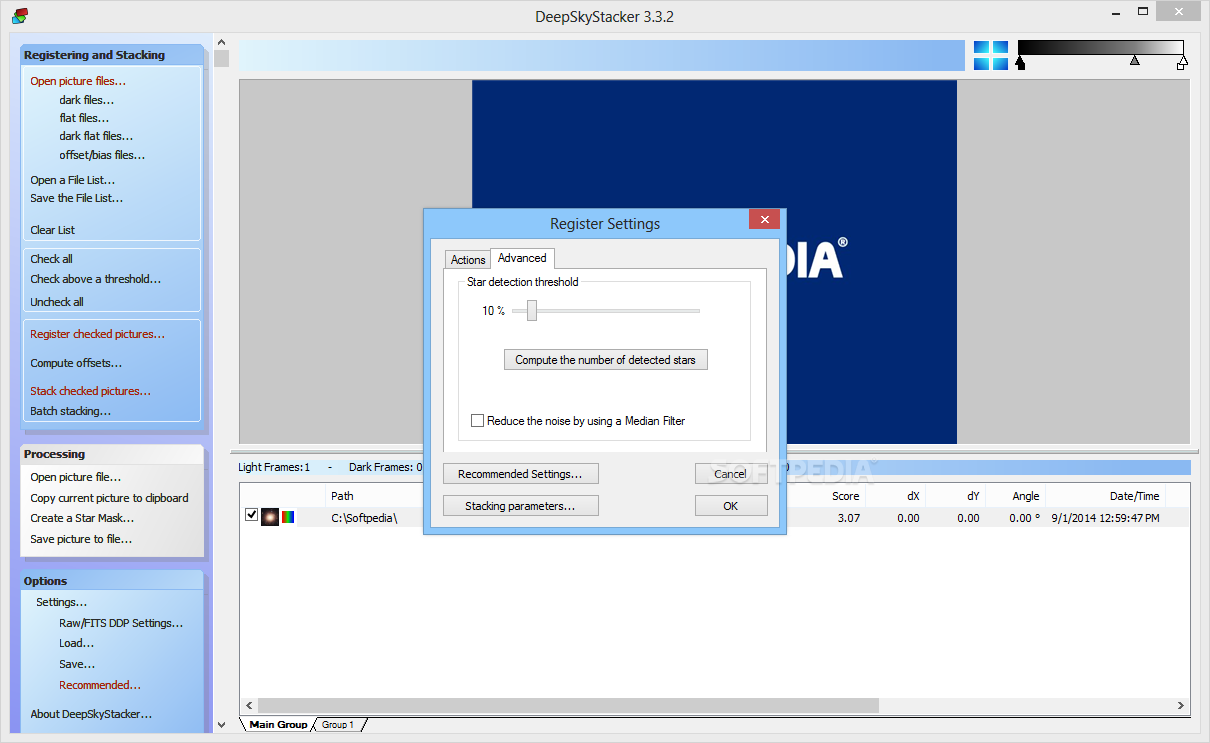Click Check above a threshold
Screen dimensions: 1210x743
96,279
